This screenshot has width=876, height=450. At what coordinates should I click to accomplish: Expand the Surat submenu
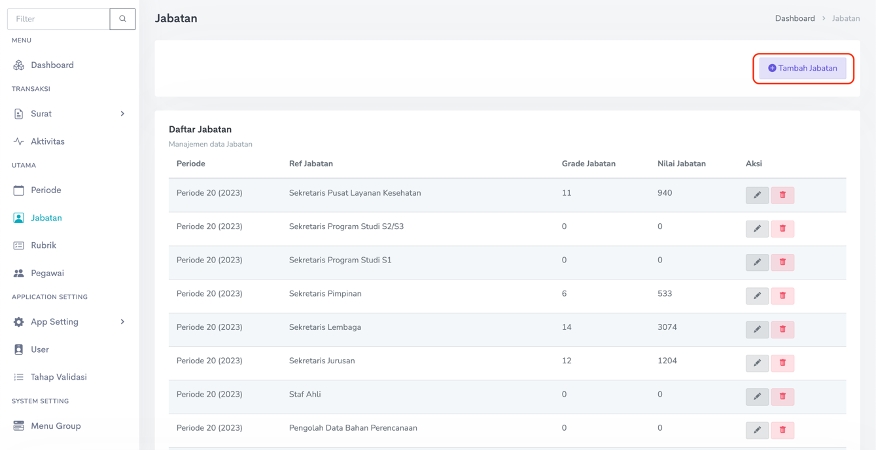(122, 114)
